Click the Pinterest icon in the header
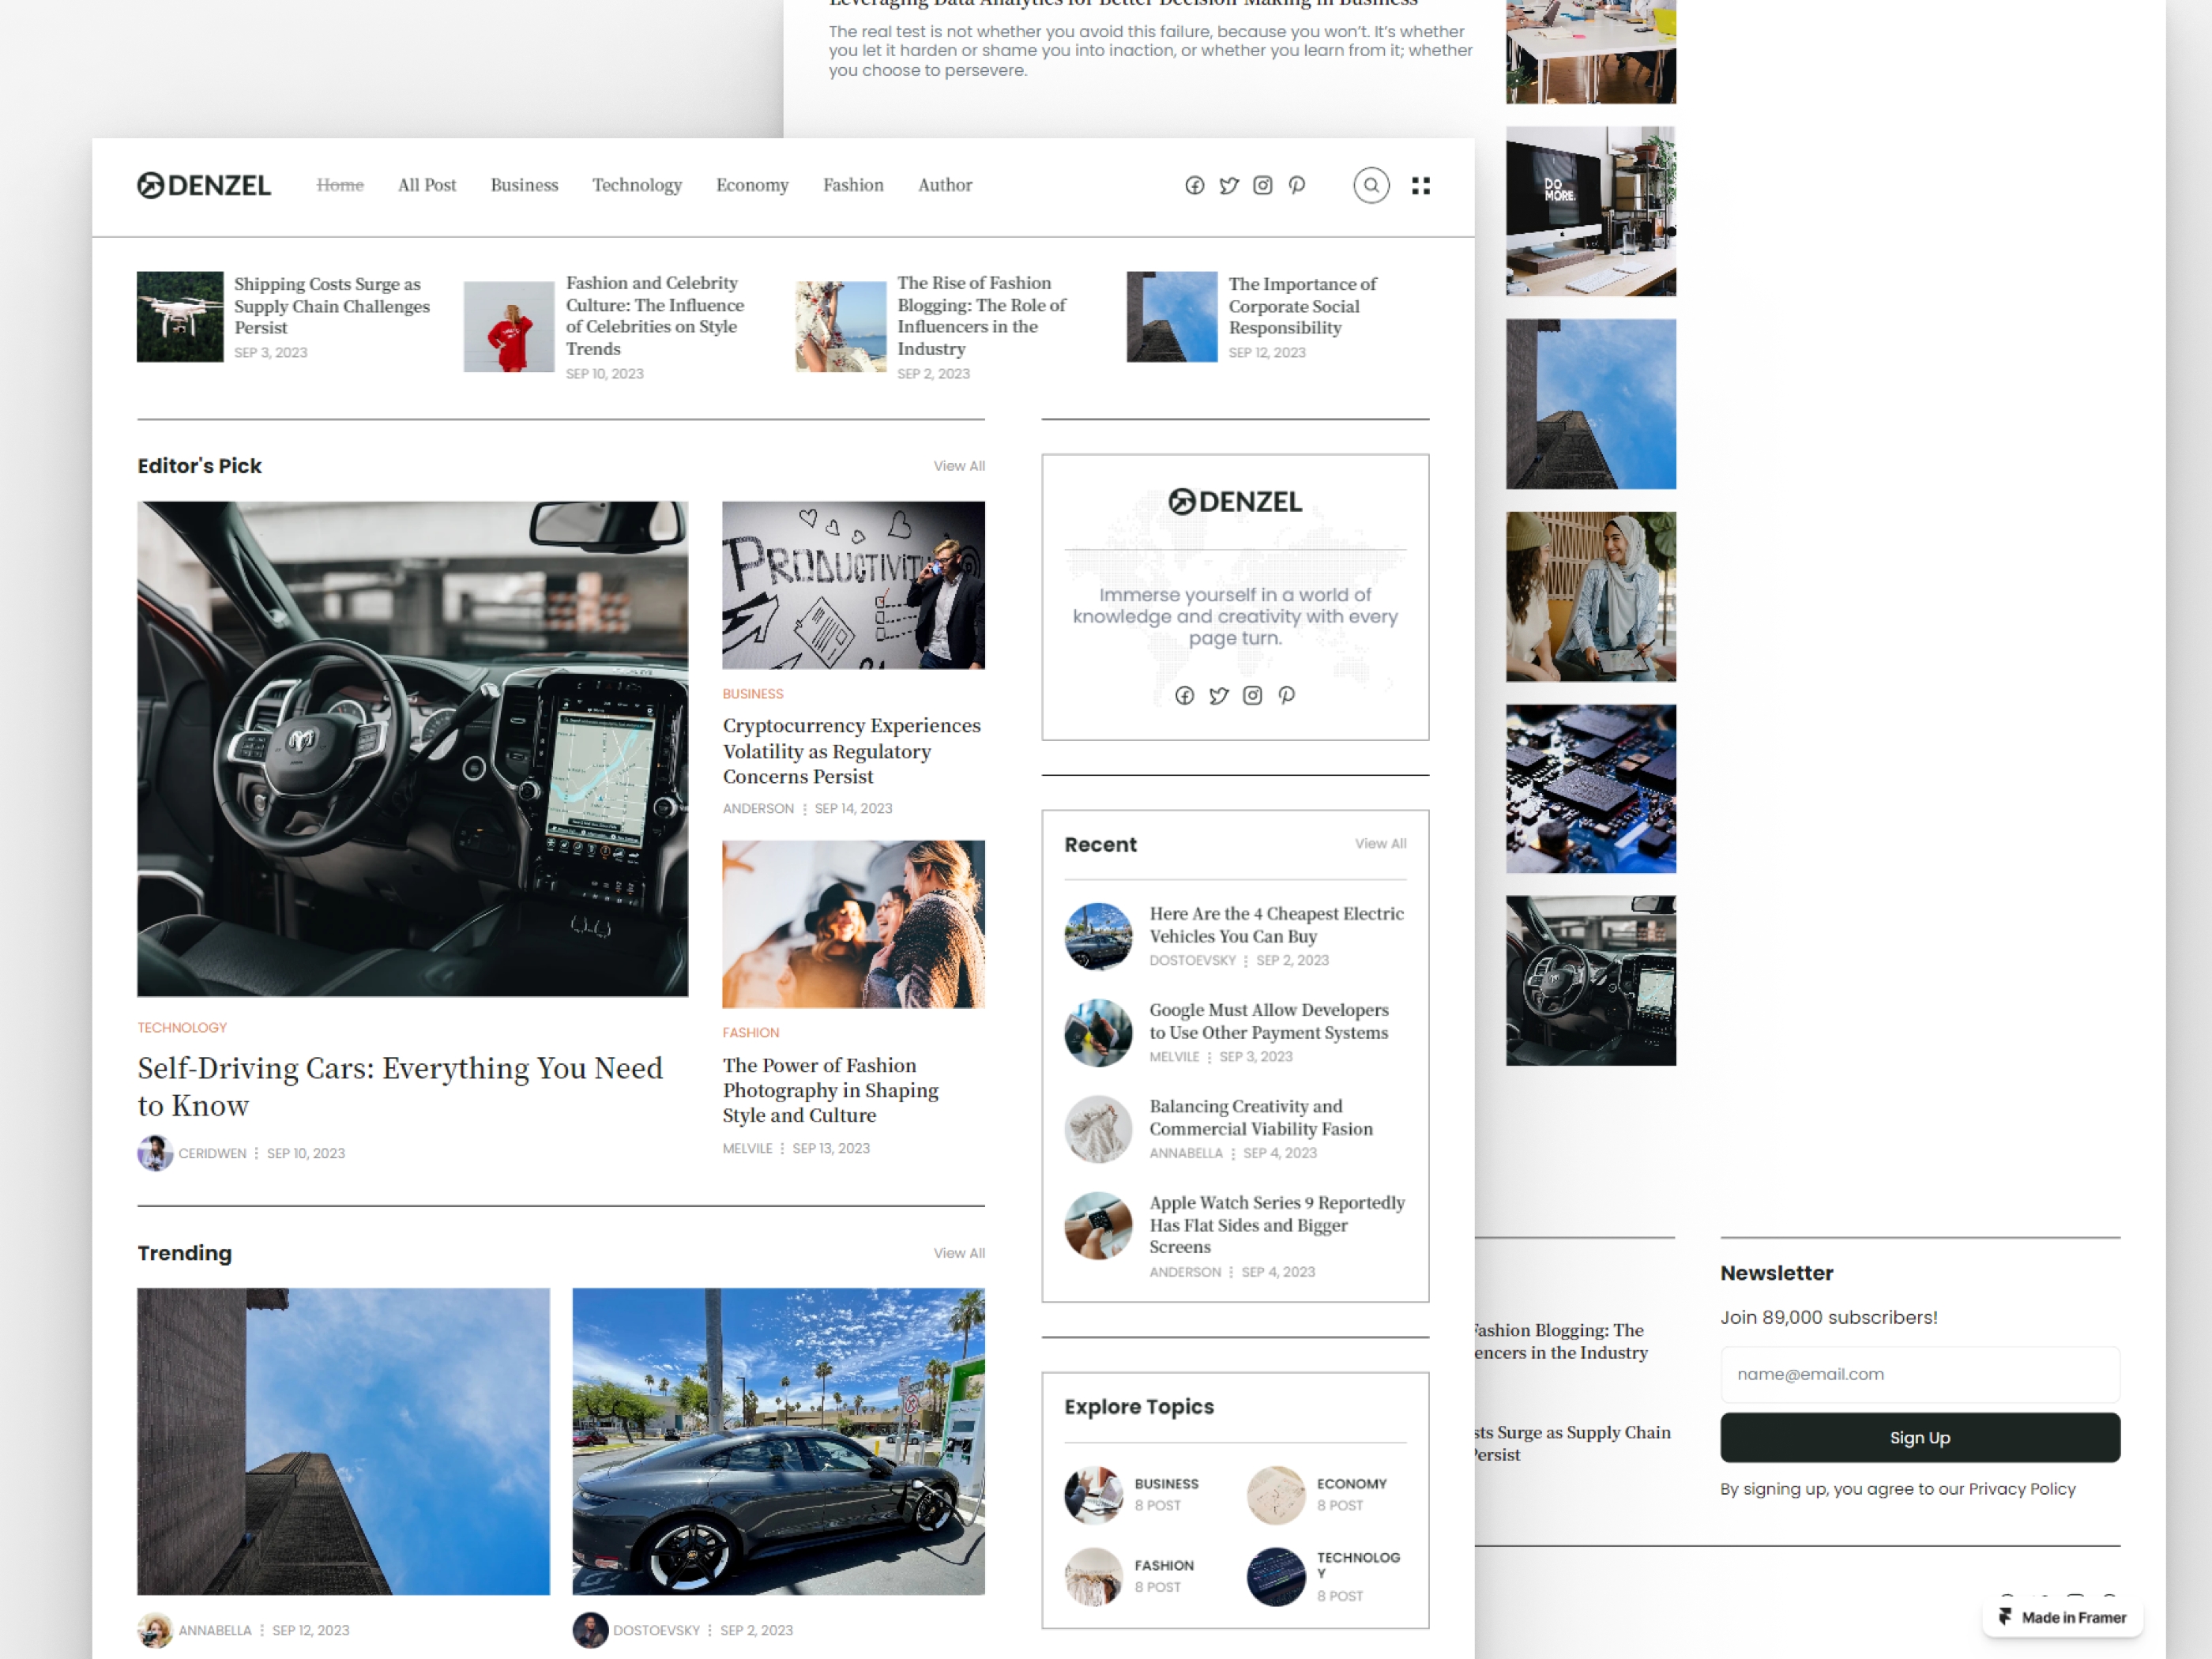Screen dimensions: 2212x1659 click(1296, 185)
